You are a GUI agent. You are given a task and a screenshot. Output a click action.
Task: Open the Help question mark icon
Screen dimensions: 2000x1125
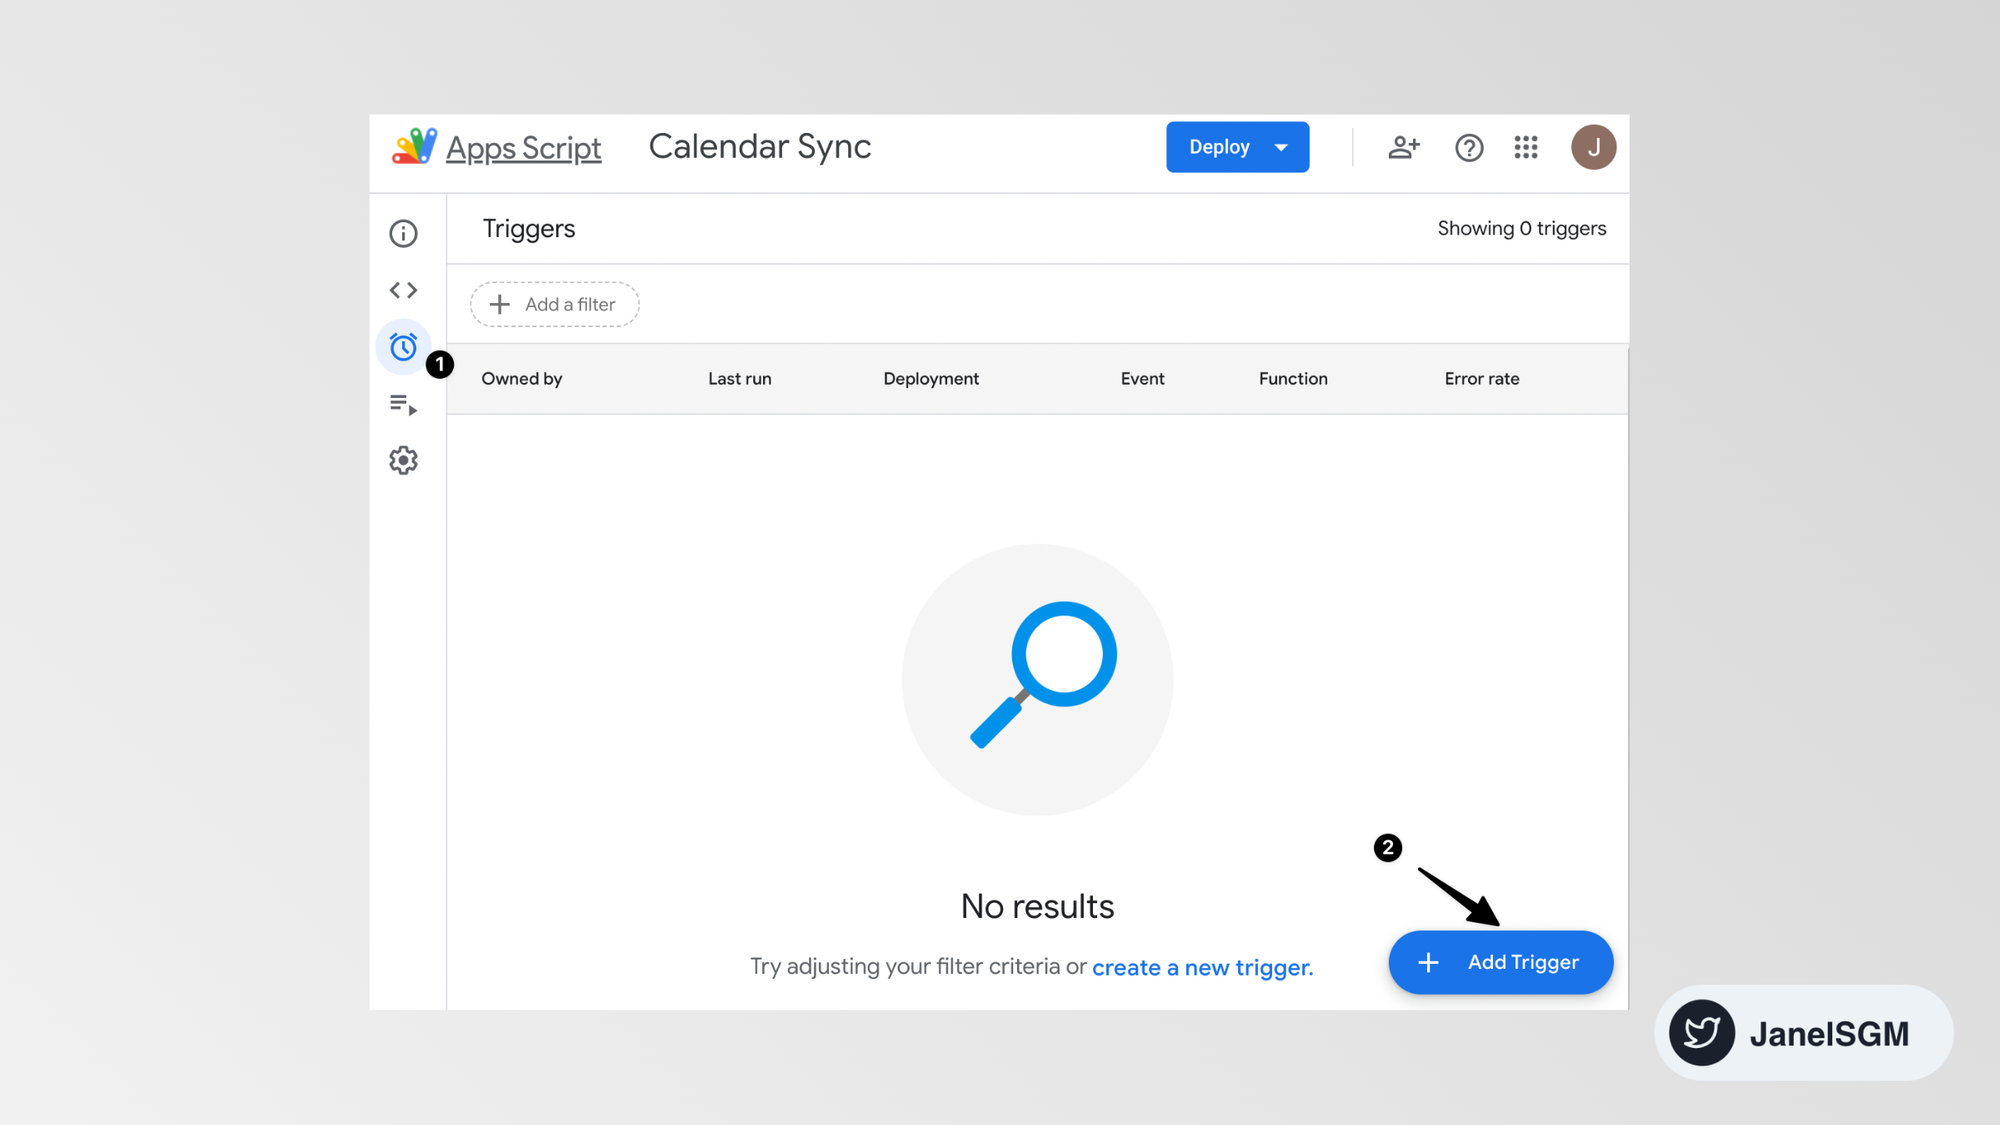1469,148
